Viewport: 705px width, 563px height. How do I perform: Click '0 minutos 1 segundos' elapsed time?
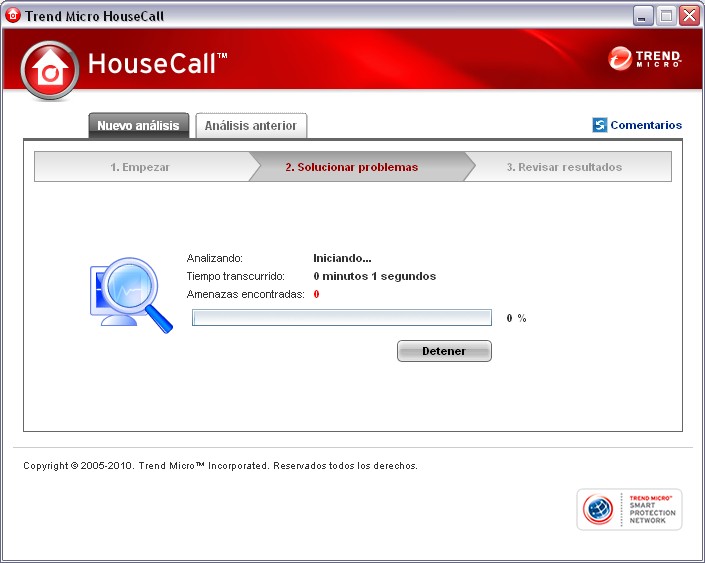[375, 276]
